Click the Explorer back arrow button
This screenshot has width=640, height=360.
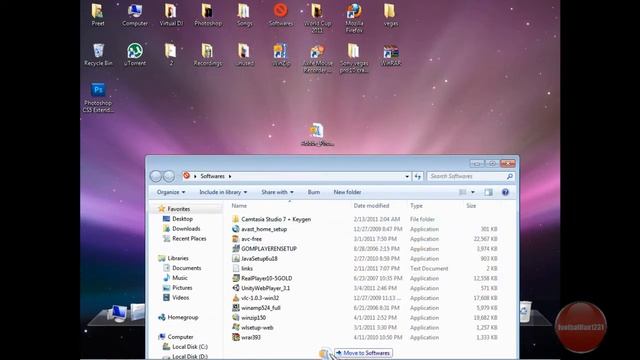[x=156, y=176]
